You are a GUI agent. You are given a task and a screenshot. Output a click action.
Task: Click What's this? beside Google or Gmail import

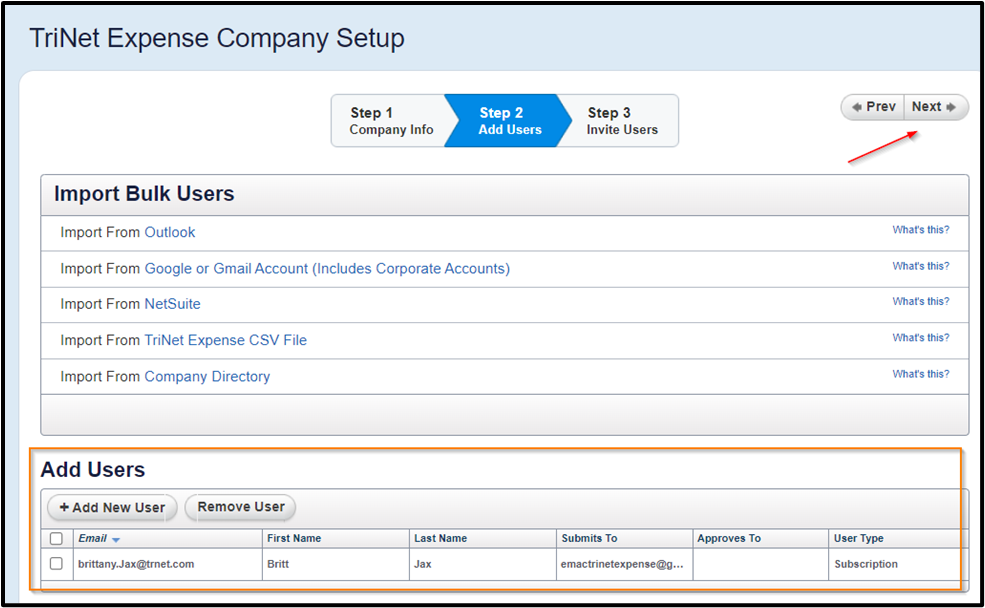pyautogui.click(x=920, y=266)
